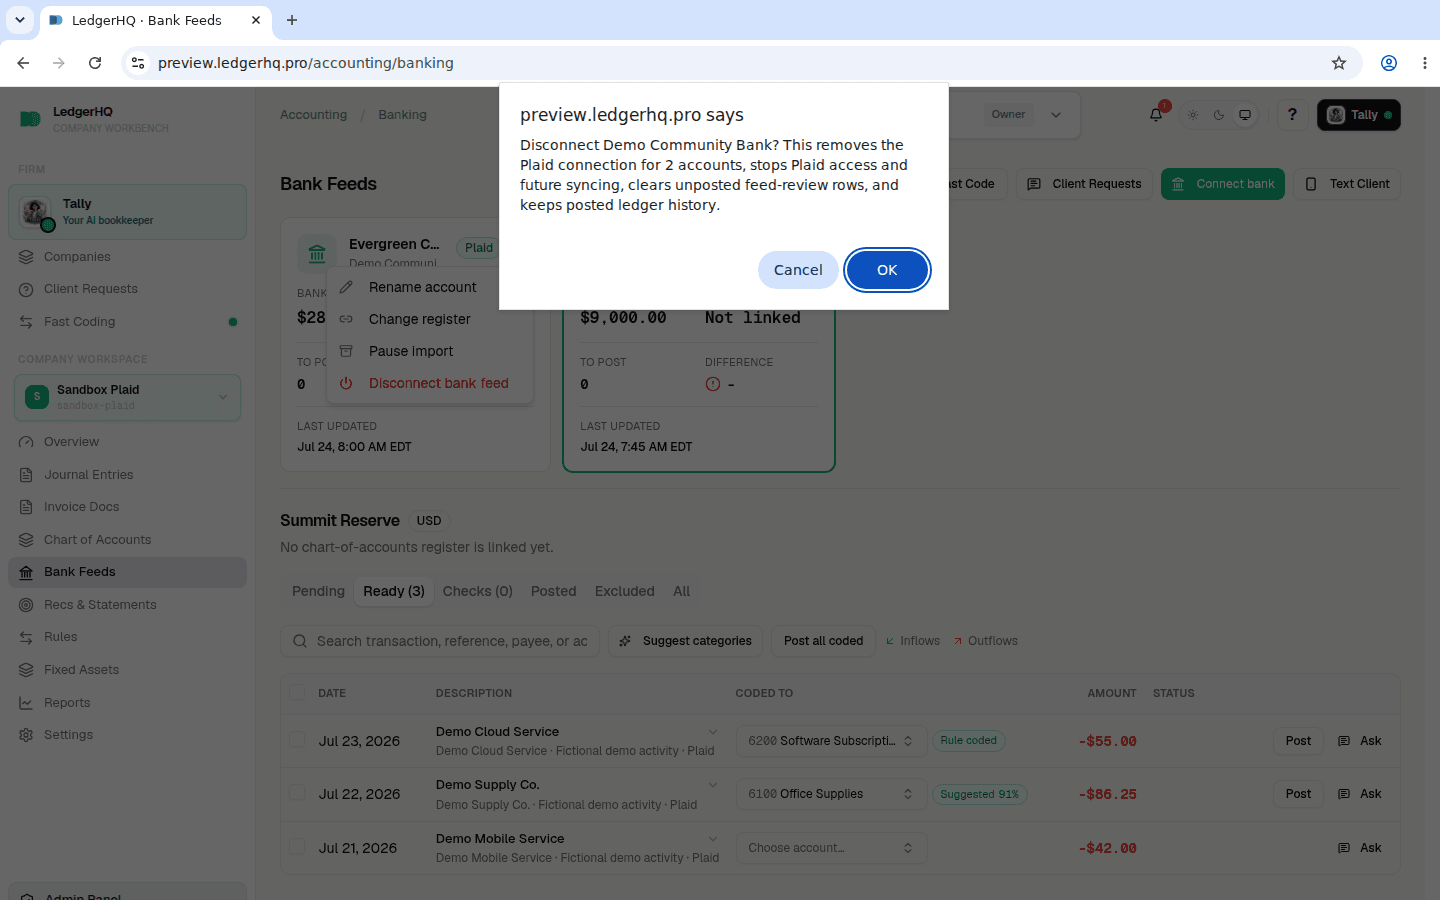Click Post all coded button

(824, 641)
